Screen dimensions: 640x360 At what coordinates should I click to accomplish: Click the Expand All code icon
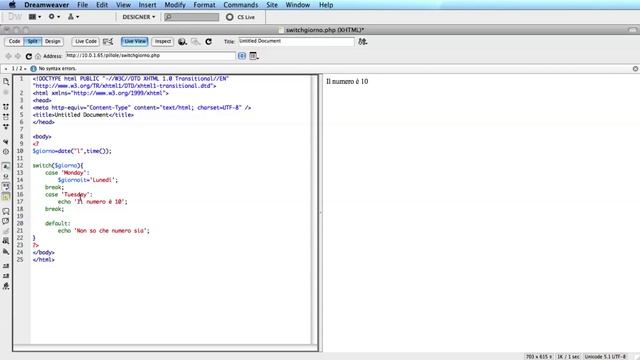6,127
